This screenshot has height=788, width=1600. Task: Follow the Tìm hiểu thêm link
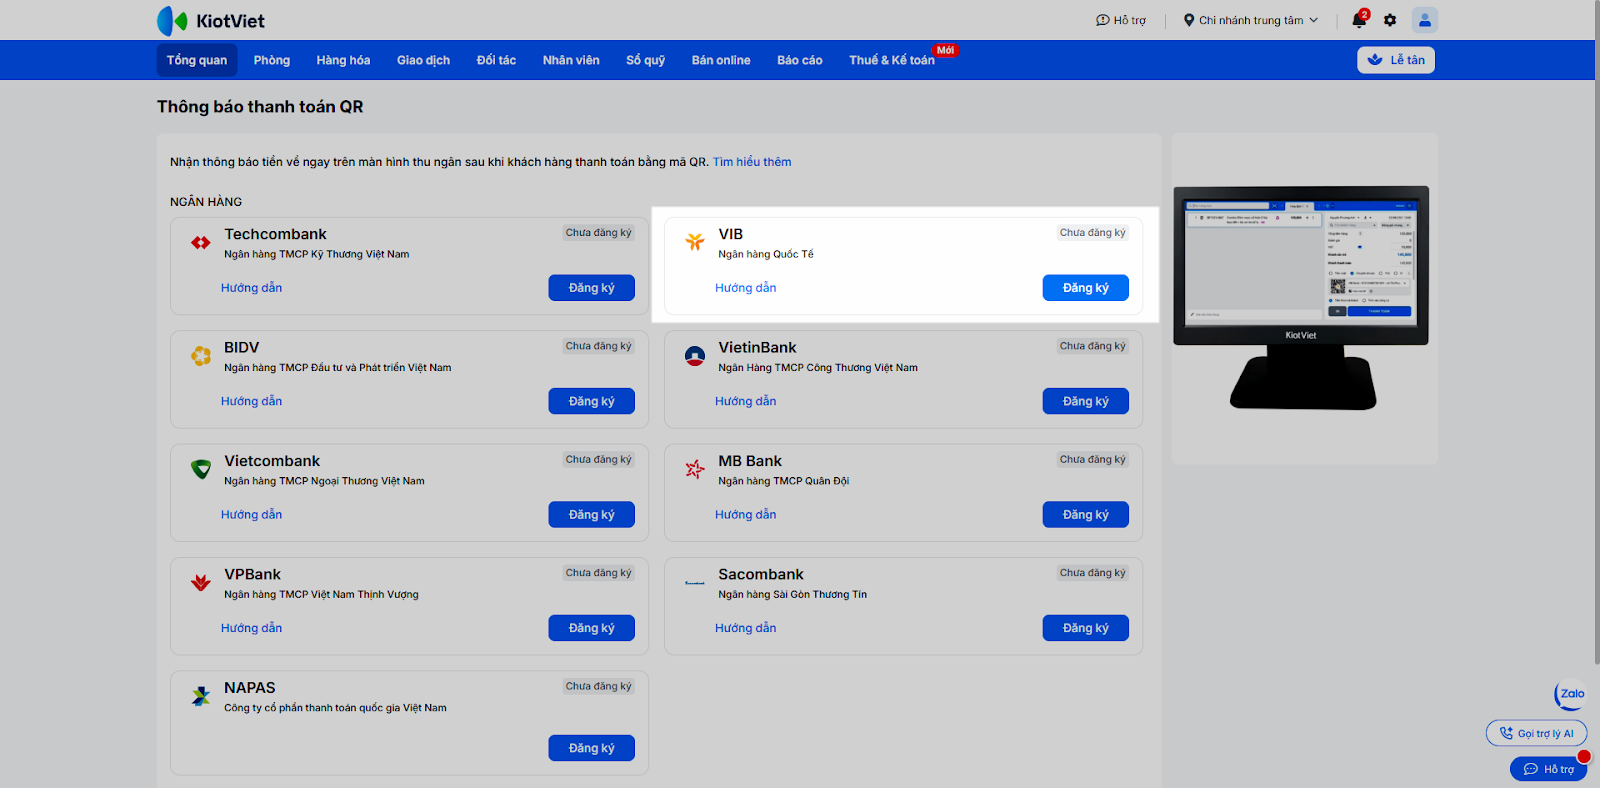pyautogui.click(x=752, y=162)
